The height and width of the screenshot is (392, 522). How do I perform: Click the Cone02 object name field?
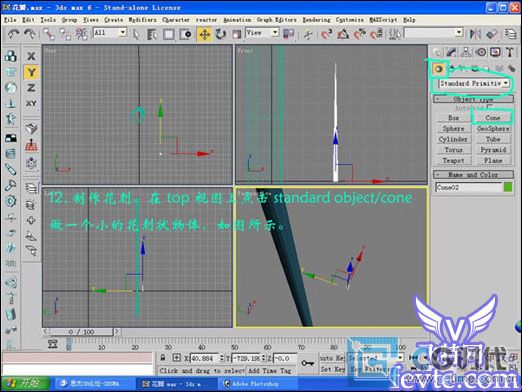[x=468, y=187]
